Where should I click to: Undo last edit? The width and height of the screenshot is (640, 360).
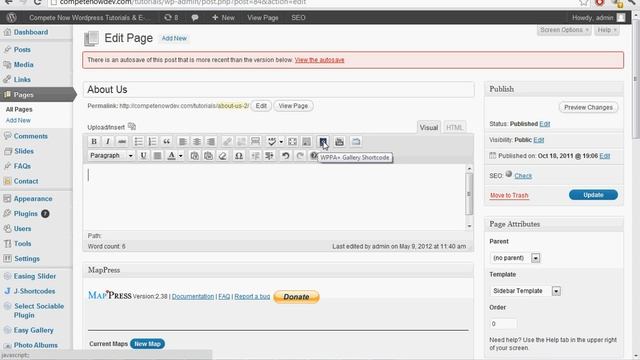point(286,156)
